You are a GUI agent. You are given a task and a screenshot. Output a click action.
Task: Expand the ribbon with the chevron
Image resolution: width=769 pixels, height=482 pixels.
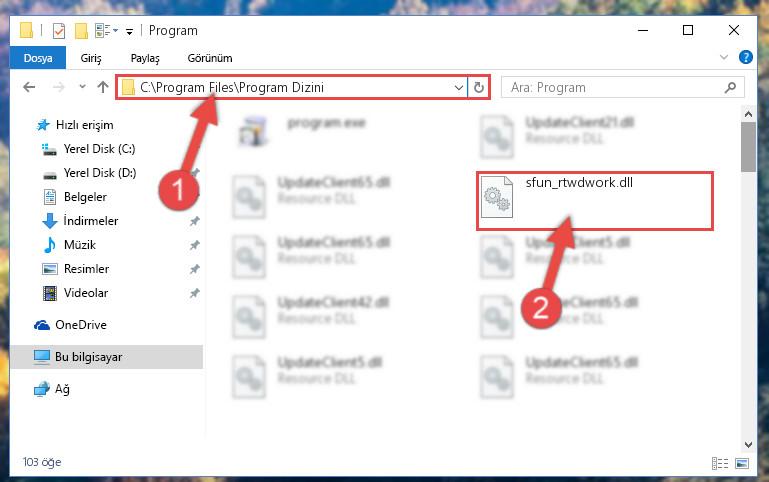pos(723,57)
